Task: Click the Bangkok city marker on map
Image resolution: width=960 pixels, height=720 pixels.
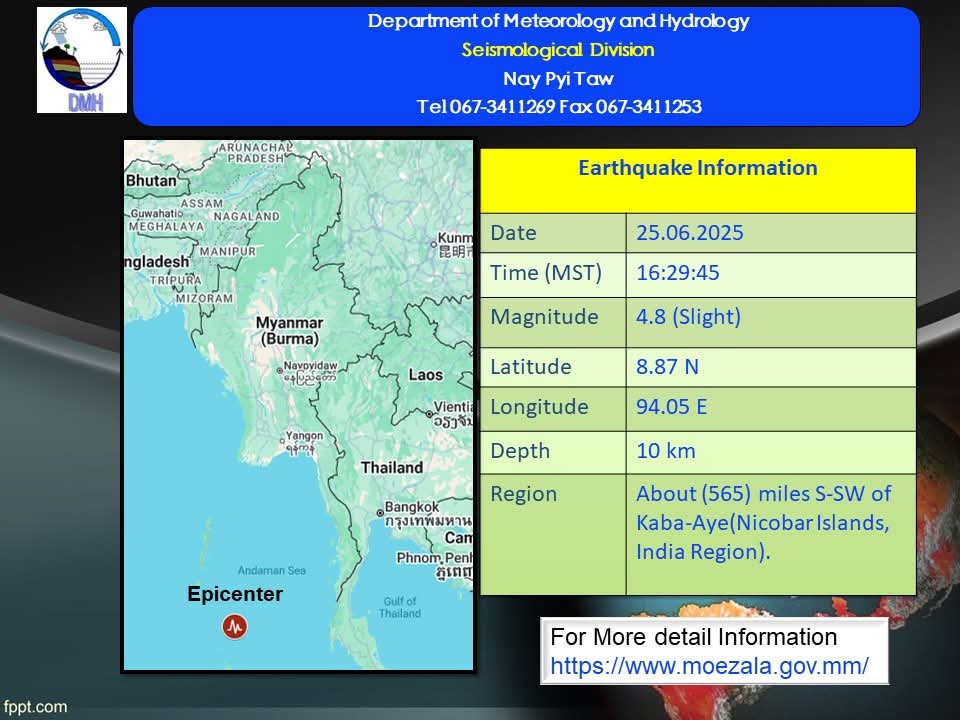Action: pyautogui.click(x=380, y=514)
